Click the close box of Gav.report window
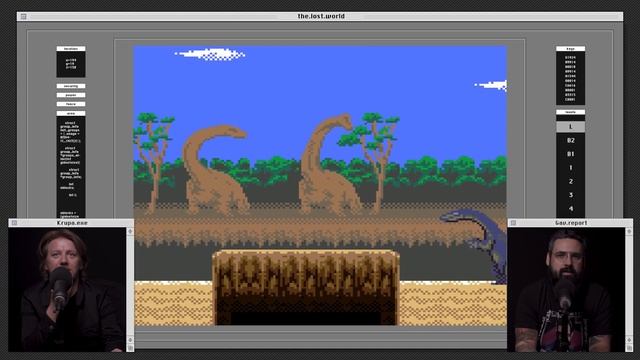 tap(513, 223)
